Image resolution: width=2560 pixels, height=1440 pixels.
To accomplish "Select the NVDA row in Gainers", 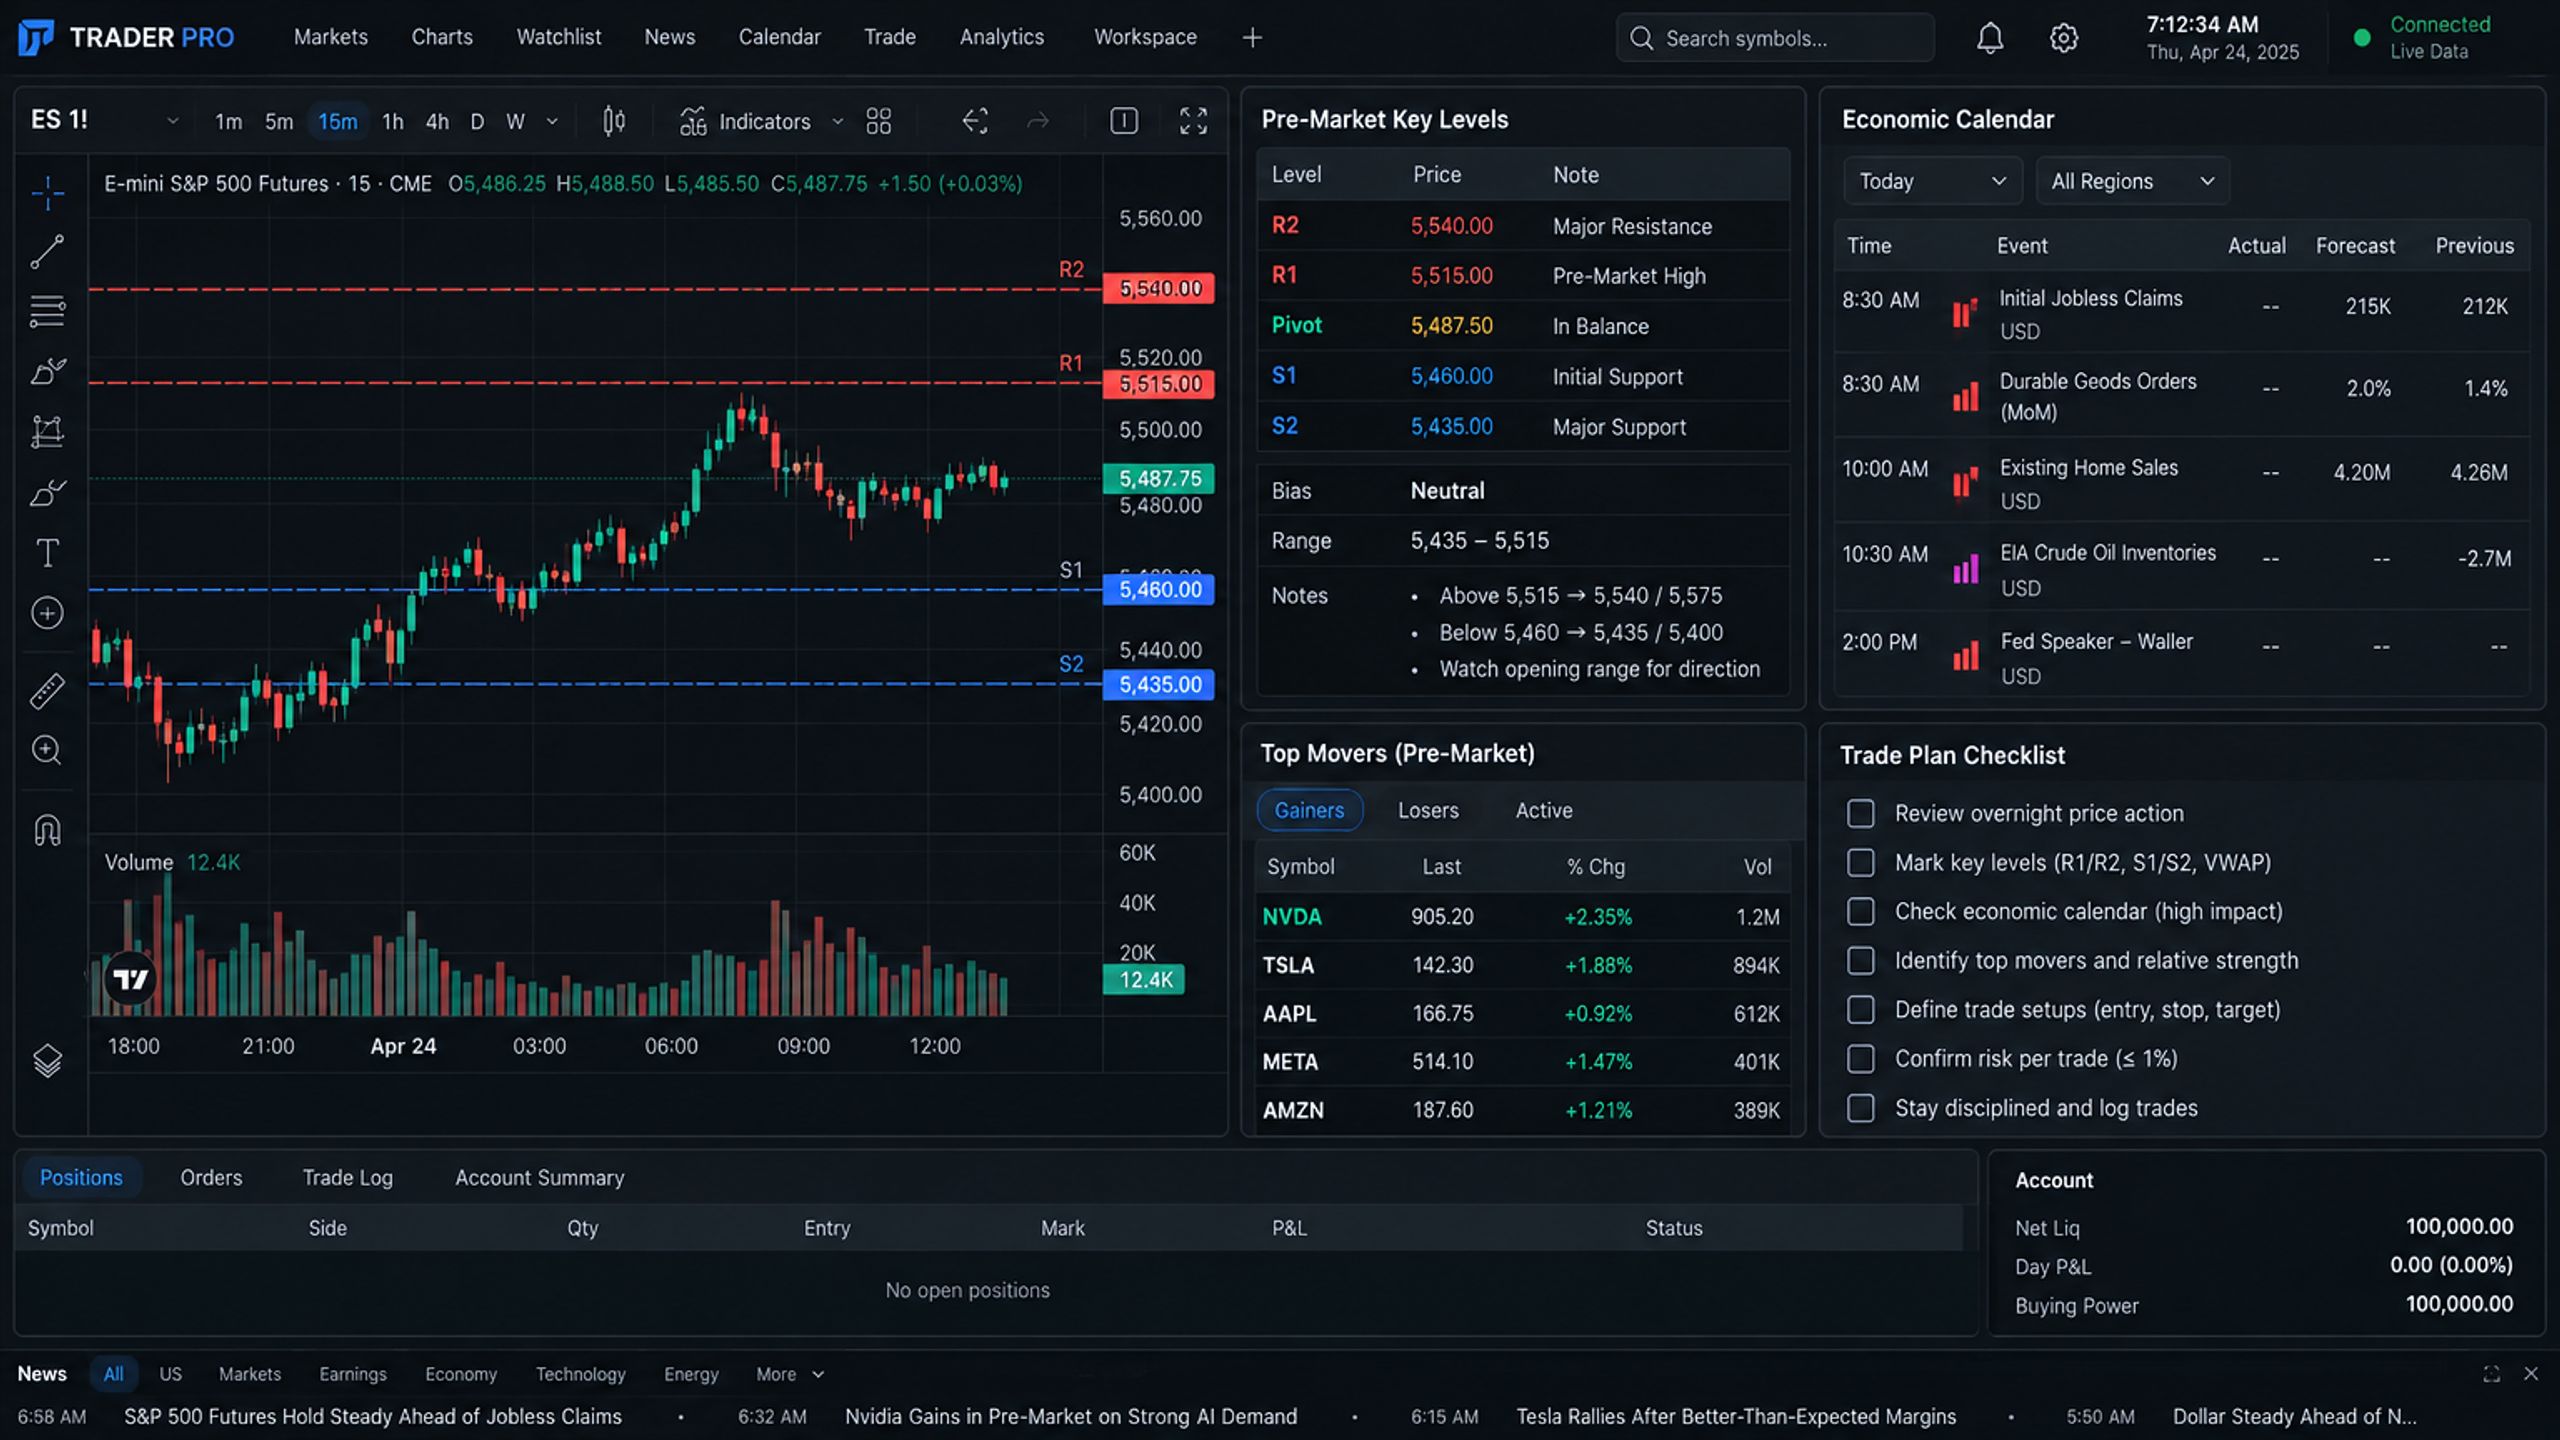I will [x=1522, y=916].
